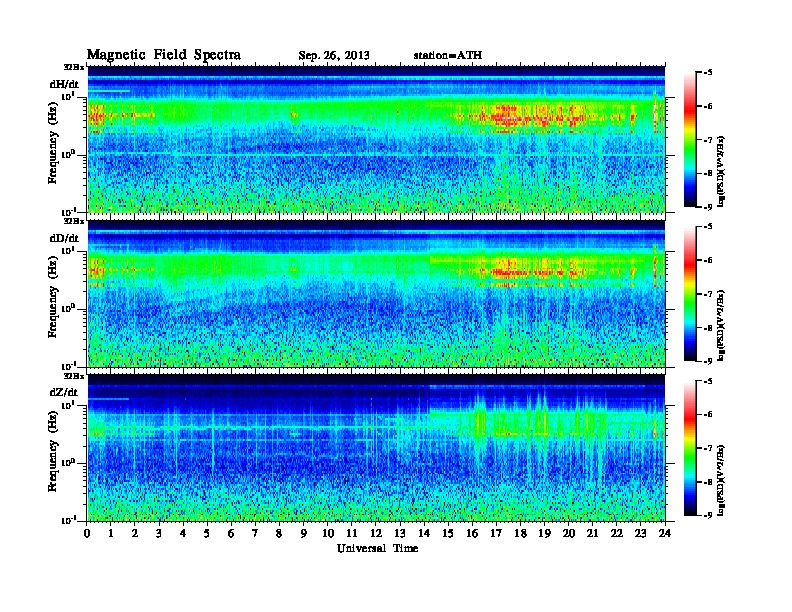792x612 pixels.
Task: Click the log(PSD) unit label on the dD/dt color bar
Action: (x=721, y=325)
